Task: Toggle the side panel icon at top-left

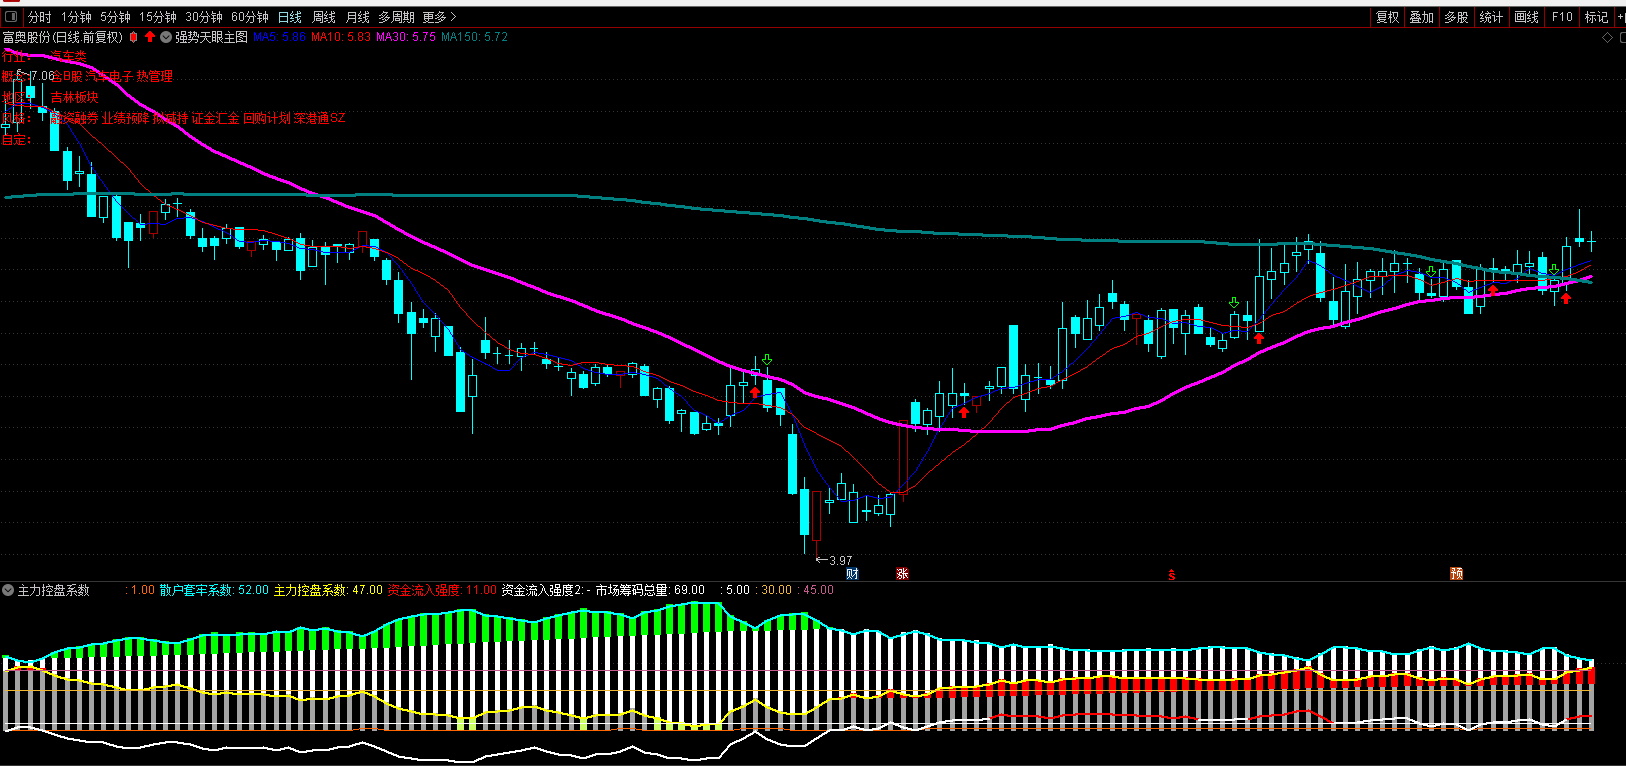Action: [x=12, y=17]
